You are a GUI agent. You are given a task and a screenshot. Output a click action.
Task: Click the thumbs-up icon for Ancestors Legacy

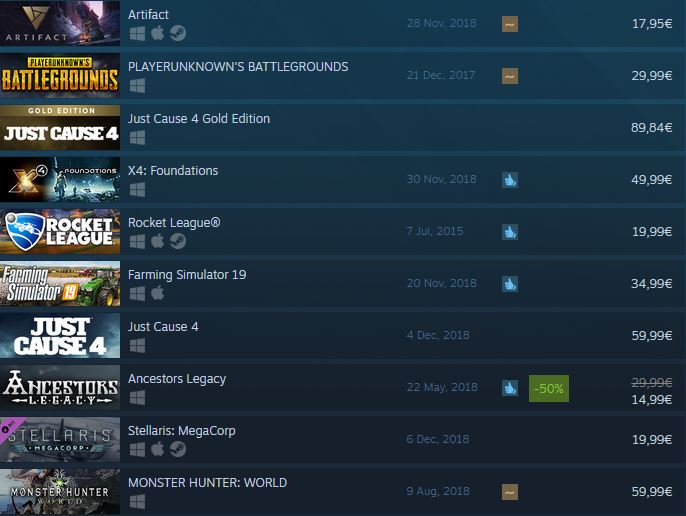click(x=510, y=388)
